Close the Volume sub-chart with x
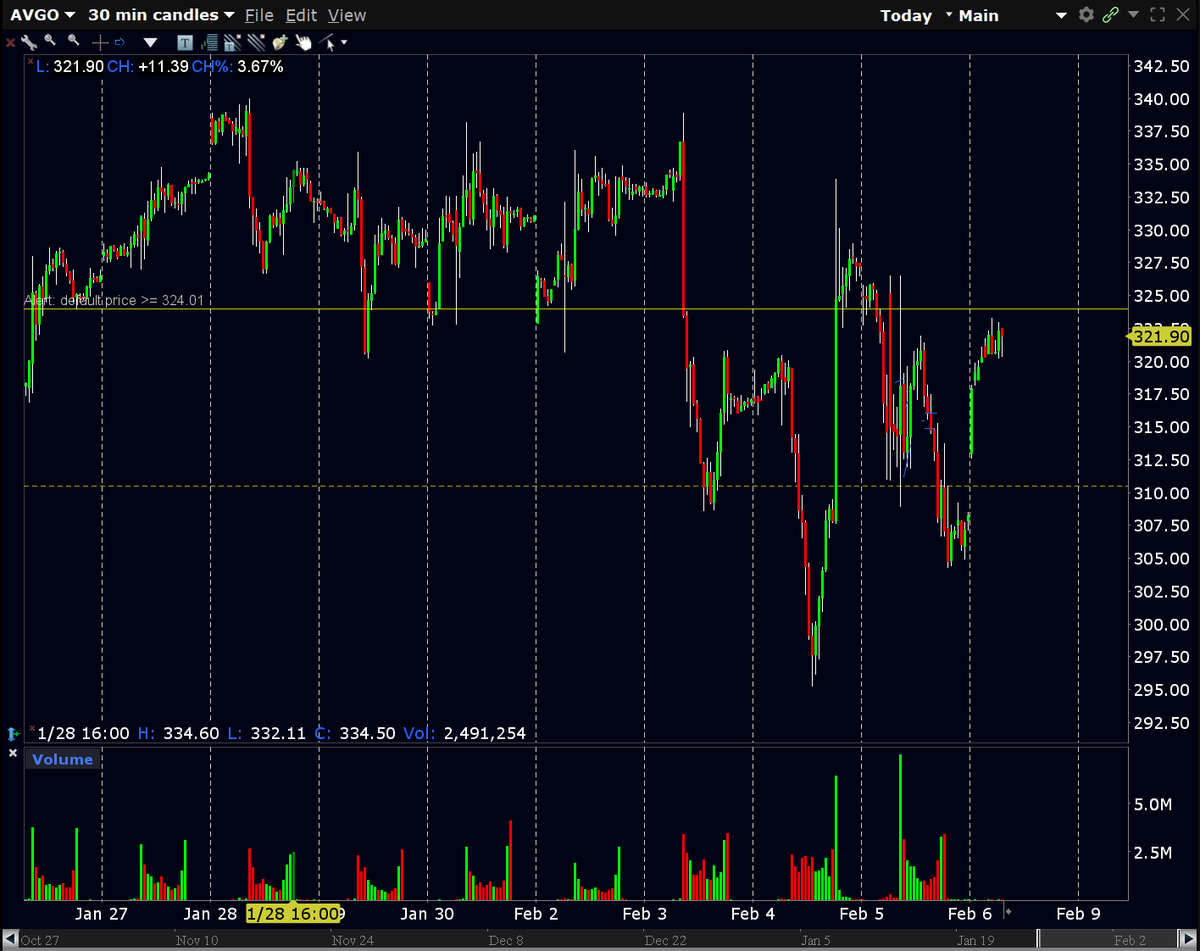1200x951 pixels. pyautogui.click(x=13, y=752)
